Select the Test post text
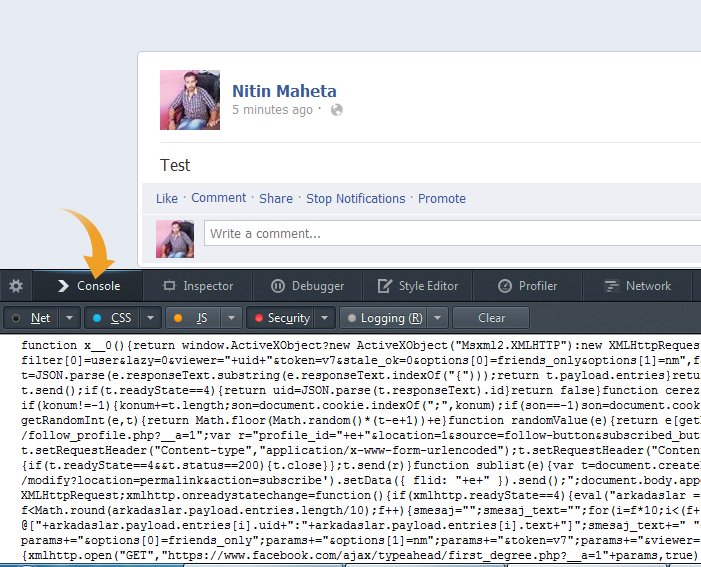This screenshot has width=701, height=567. tap(175, 165)
